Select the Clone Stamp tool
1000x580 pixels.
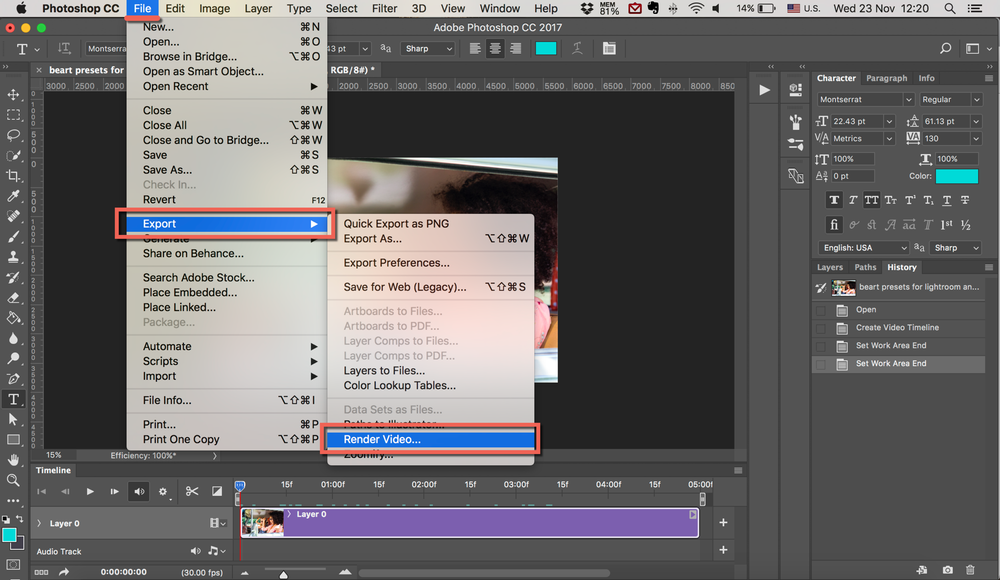tap(13, 257)
